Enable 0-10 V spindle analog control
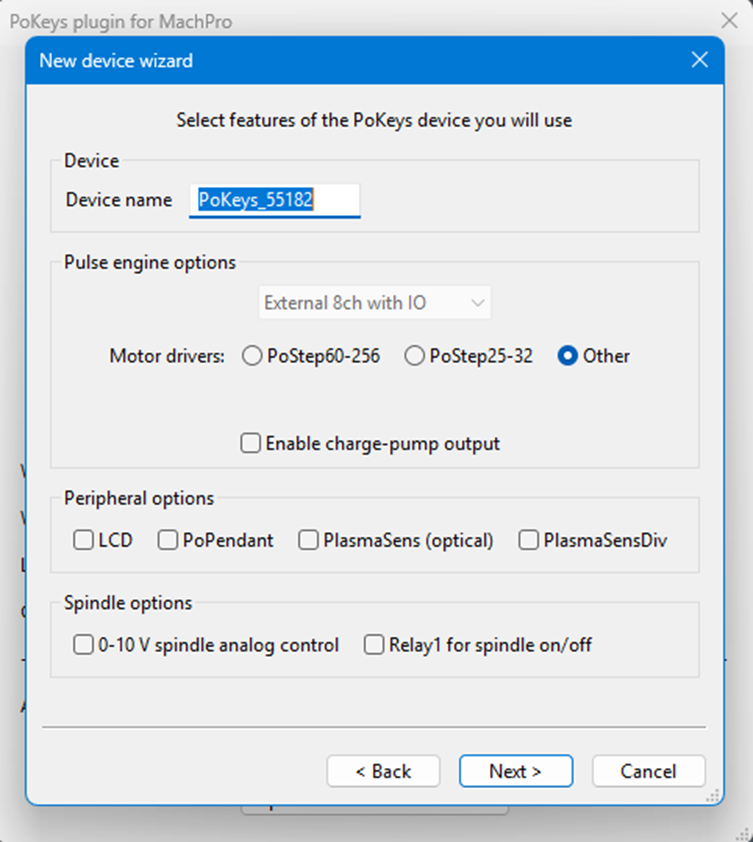753x842 pixels. (x=84, y=646)
